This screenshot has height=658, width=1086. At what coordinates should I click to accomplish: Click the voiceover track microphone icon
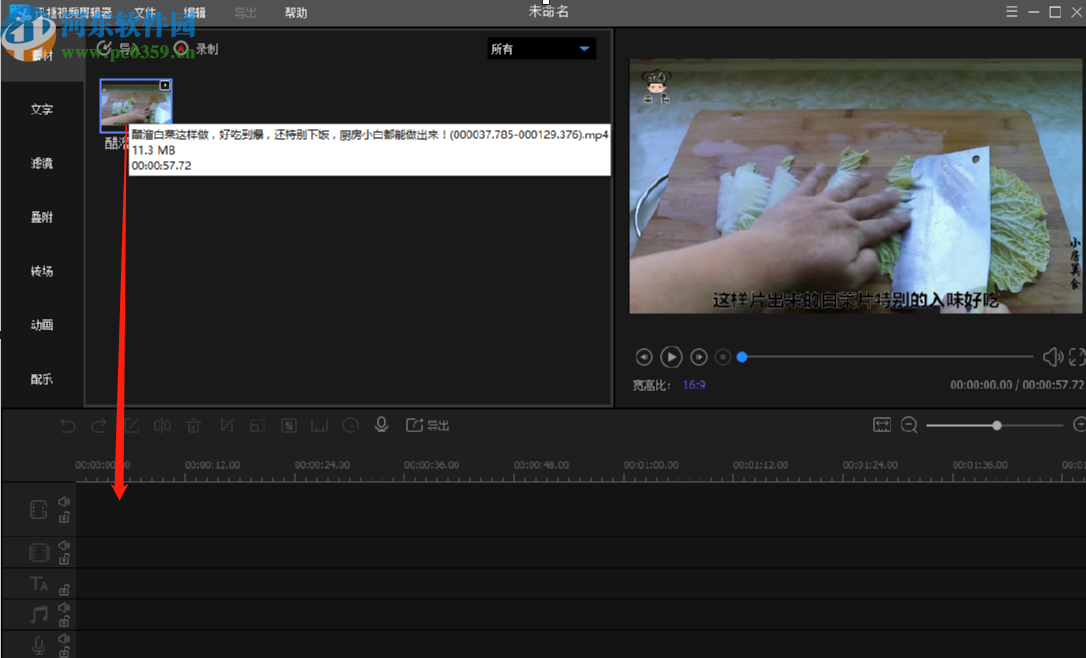pos(39,646)
